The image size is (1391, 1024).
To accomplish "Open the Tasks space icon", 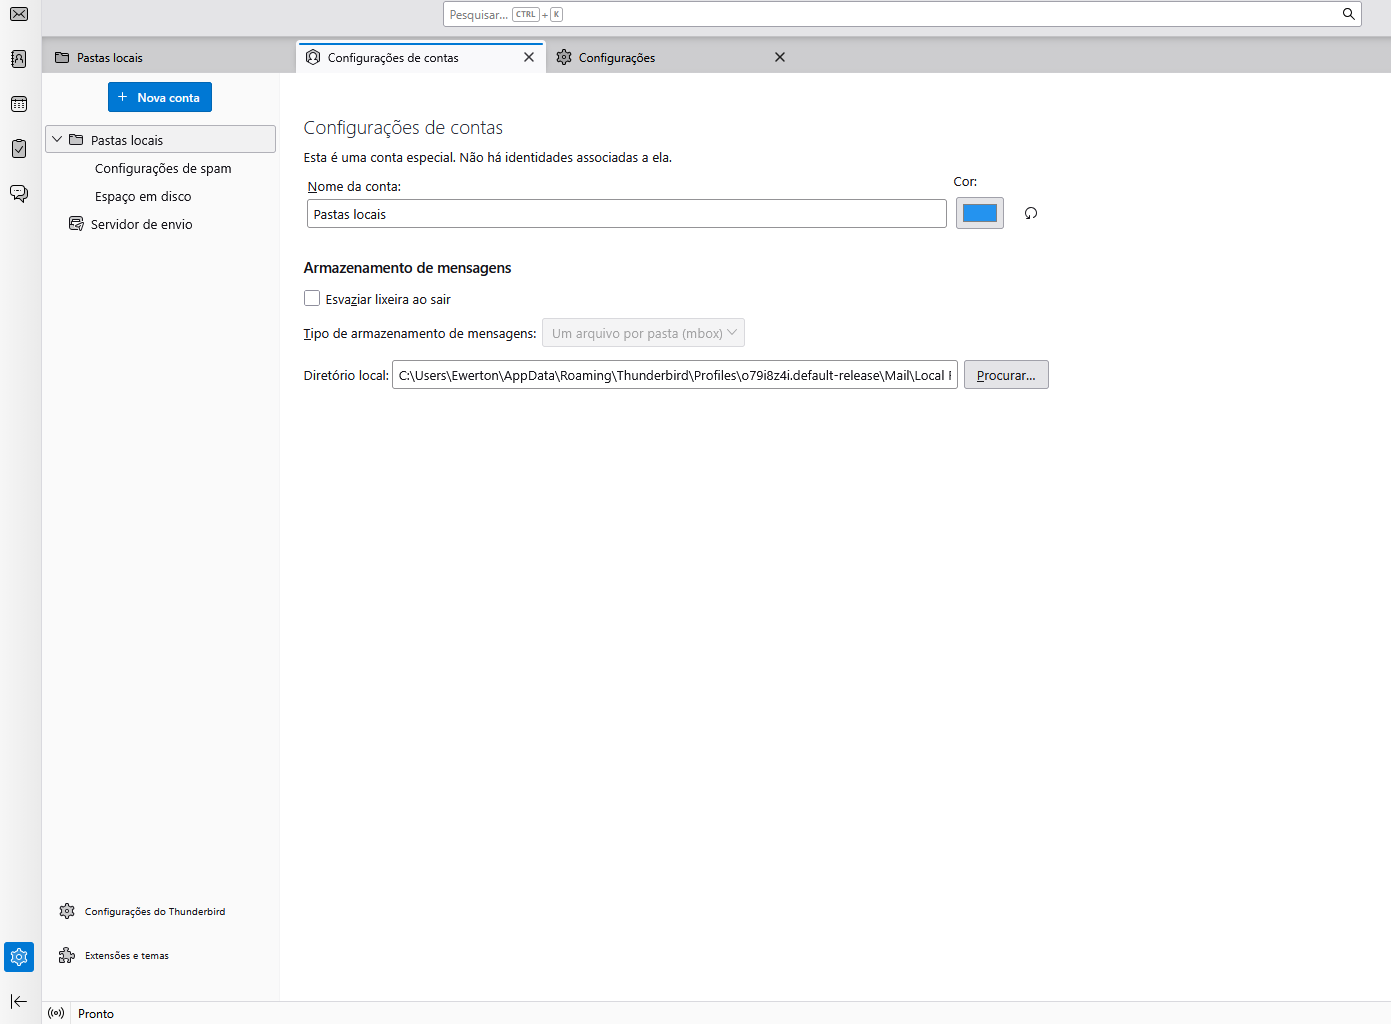I will pyautogui.click(x=19, y=148).
